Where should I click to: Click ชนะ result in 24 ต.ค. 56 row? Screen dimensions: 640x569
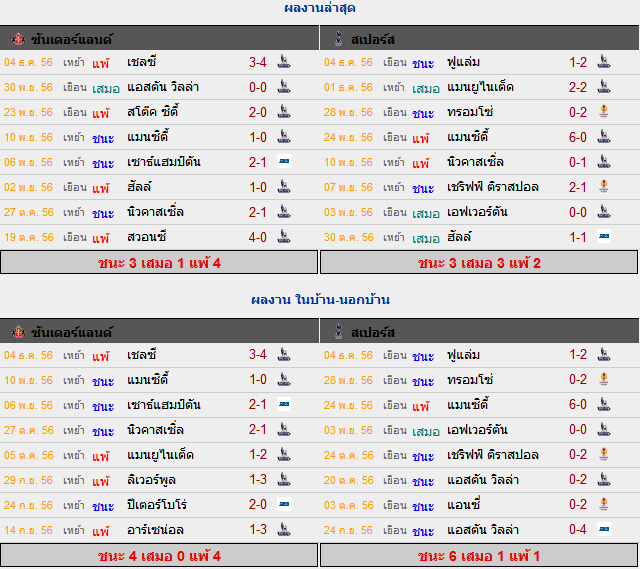423,456
